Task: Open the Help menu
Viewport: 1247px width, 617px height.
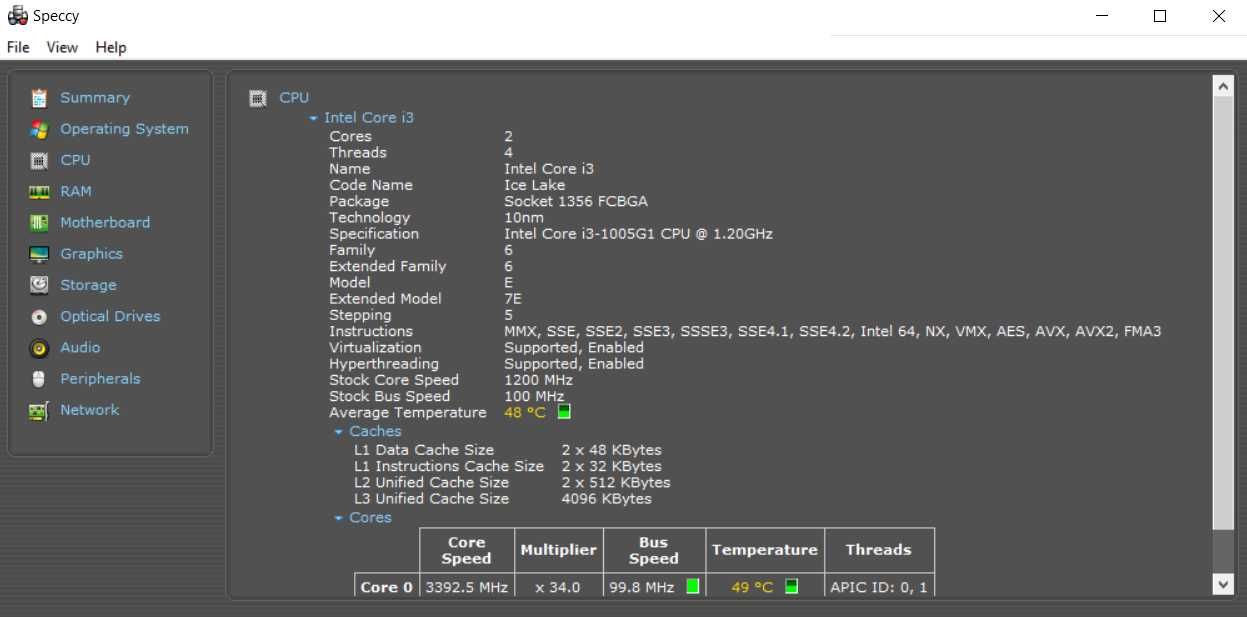Action: [111, 47]
